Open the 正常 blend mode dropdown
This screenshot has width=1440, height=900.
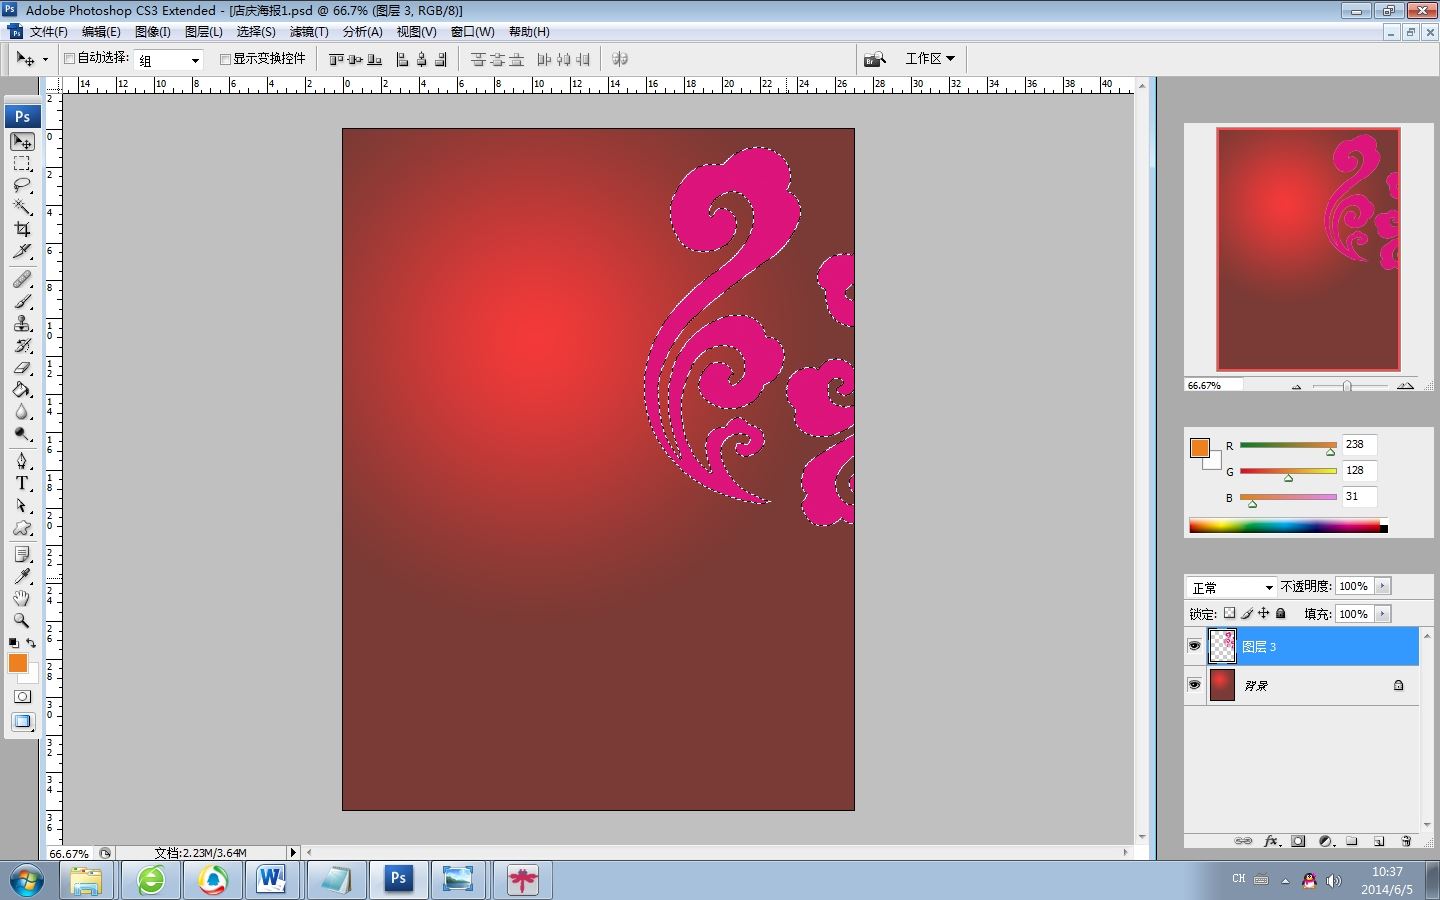point(1231,587)
